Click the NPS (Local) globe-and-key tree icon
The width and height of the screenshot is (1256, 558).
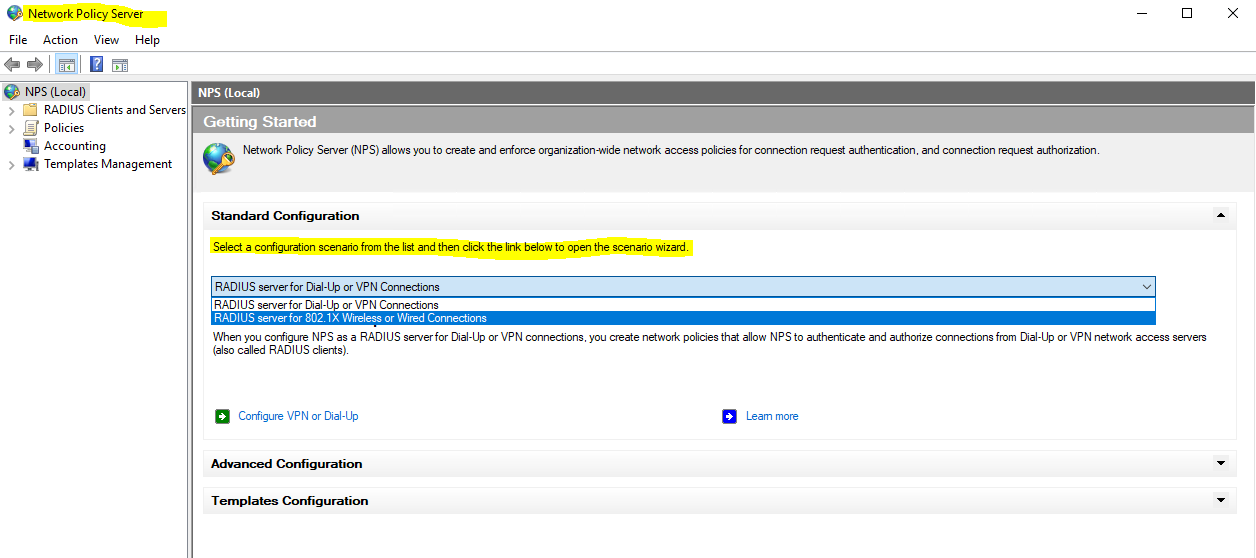tap(12, 92)
